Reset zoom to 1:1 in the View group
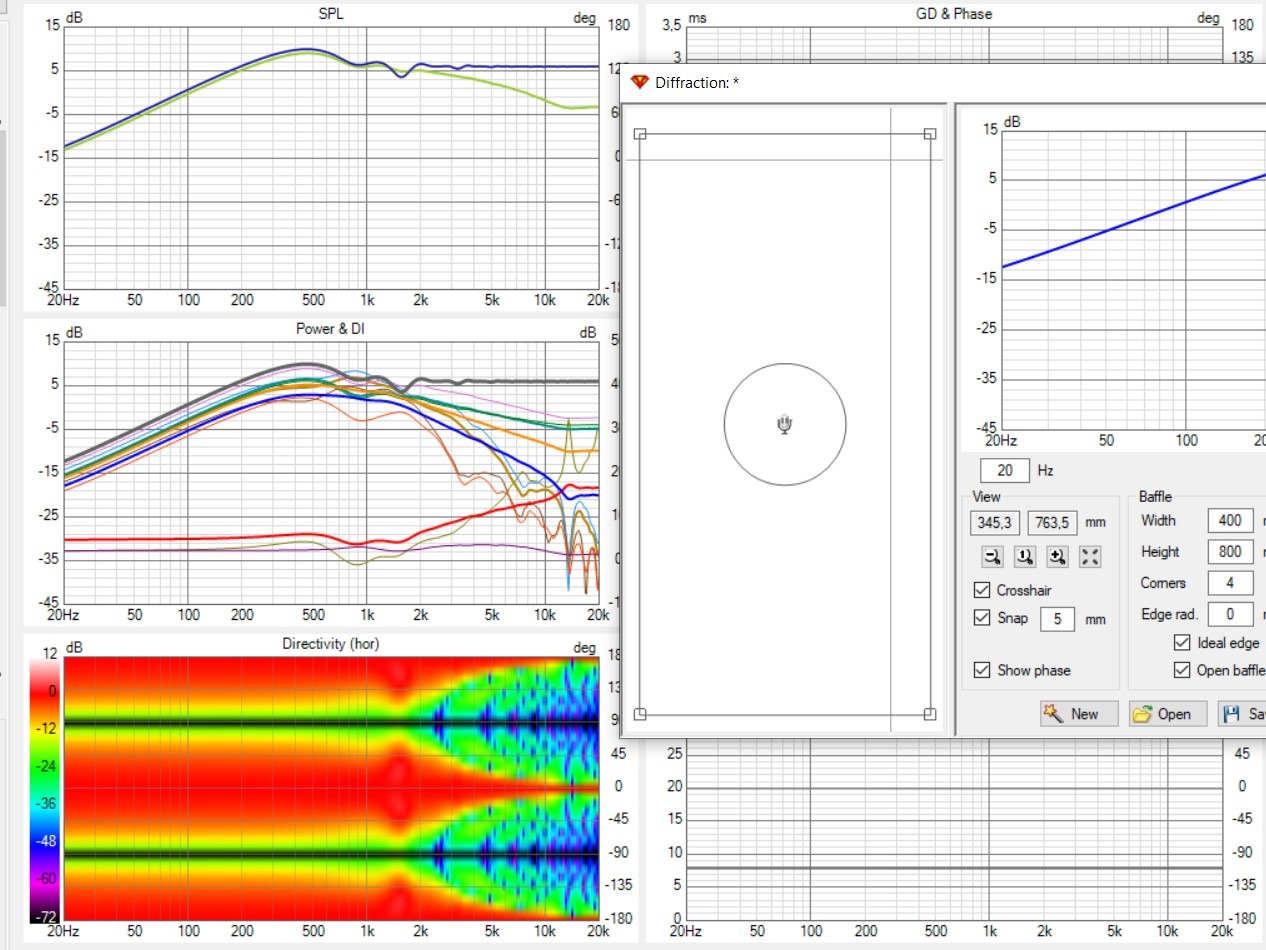This screenshot has height=950, width=1266. 1024,557
